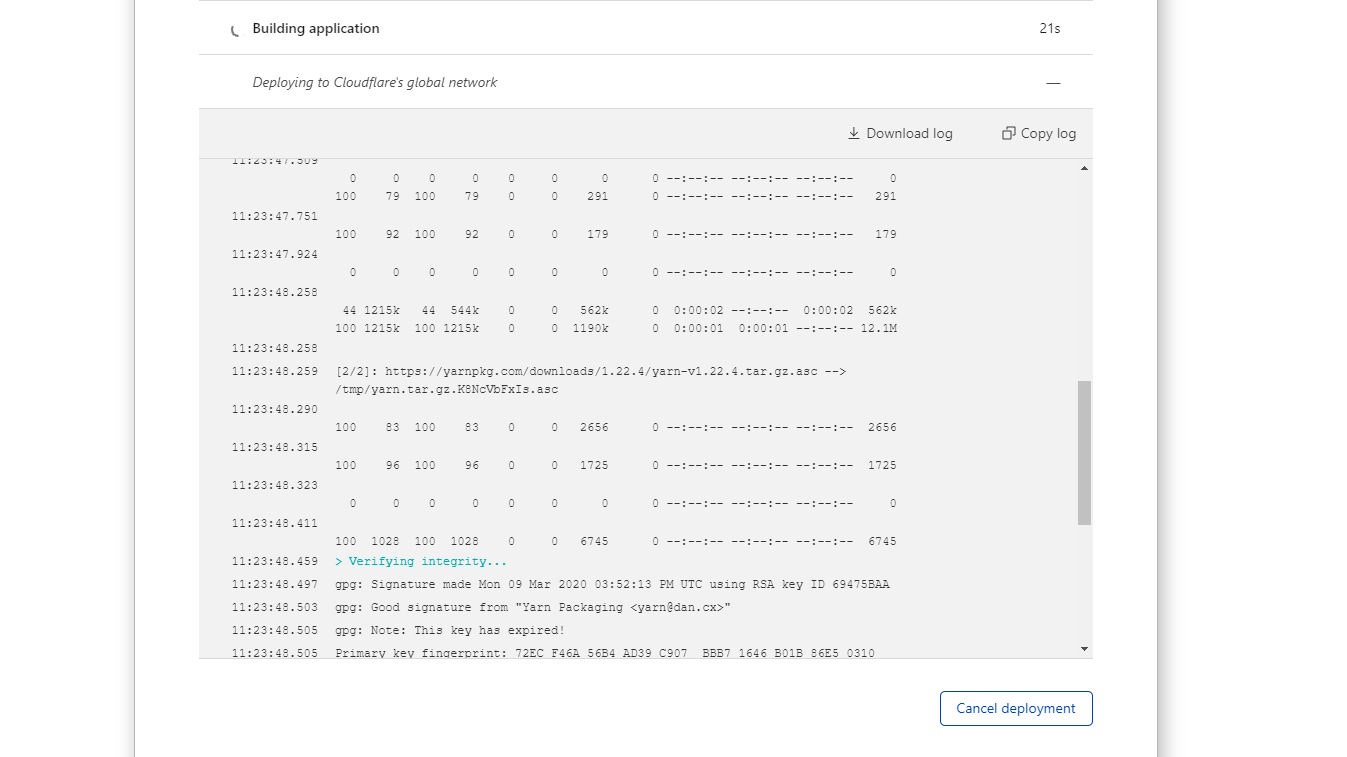This screenshot has width=1347, height=757.
Task: Click the copy icon beside Copy log
Action: (x=1008, y=133)
